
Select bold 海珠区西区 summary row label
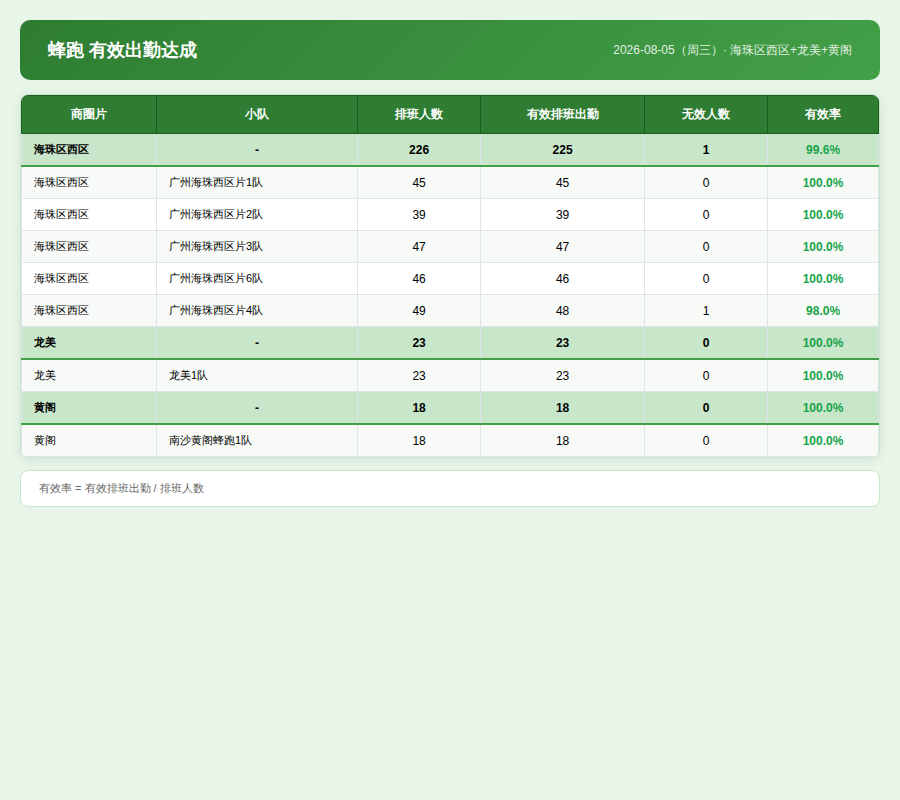[x=61, y=150]
